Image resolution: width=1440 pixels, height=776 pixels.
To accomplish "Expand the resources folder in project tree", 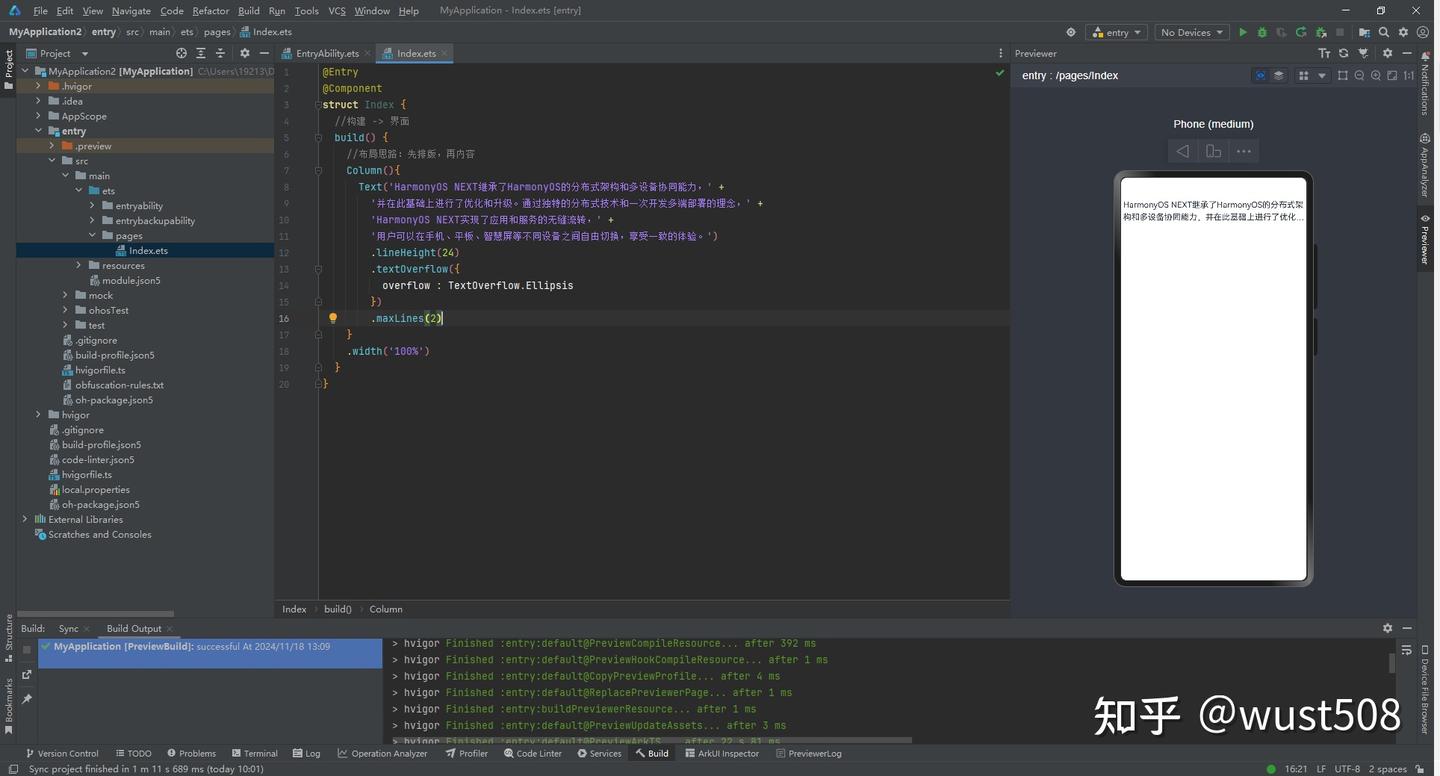I will [x=79, y=265].
